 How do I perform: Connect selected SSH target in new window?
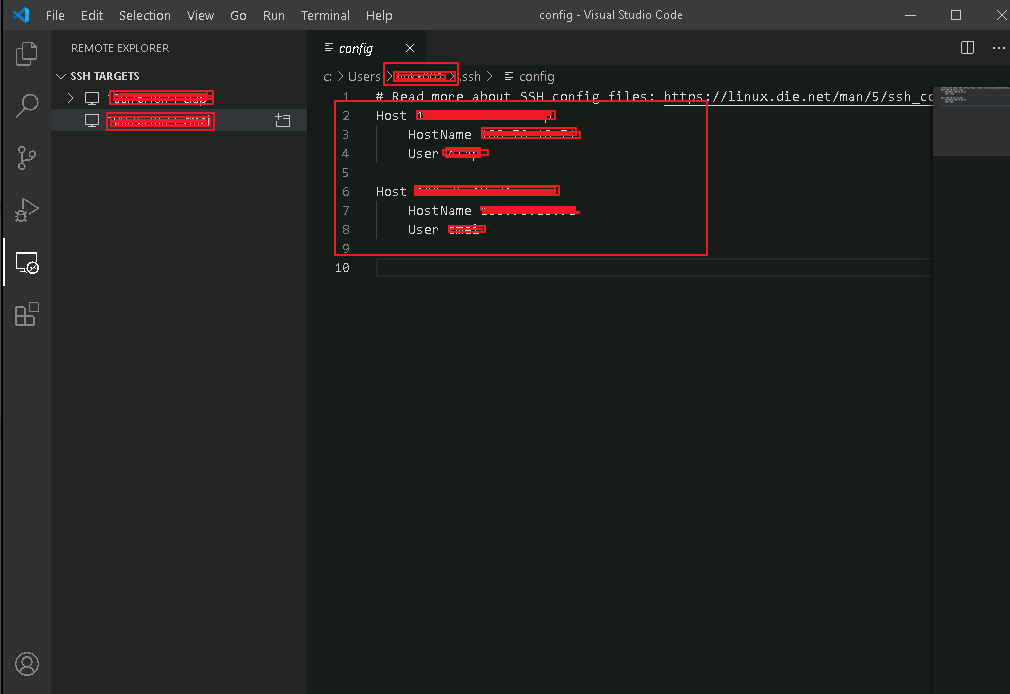pos(283,120)
